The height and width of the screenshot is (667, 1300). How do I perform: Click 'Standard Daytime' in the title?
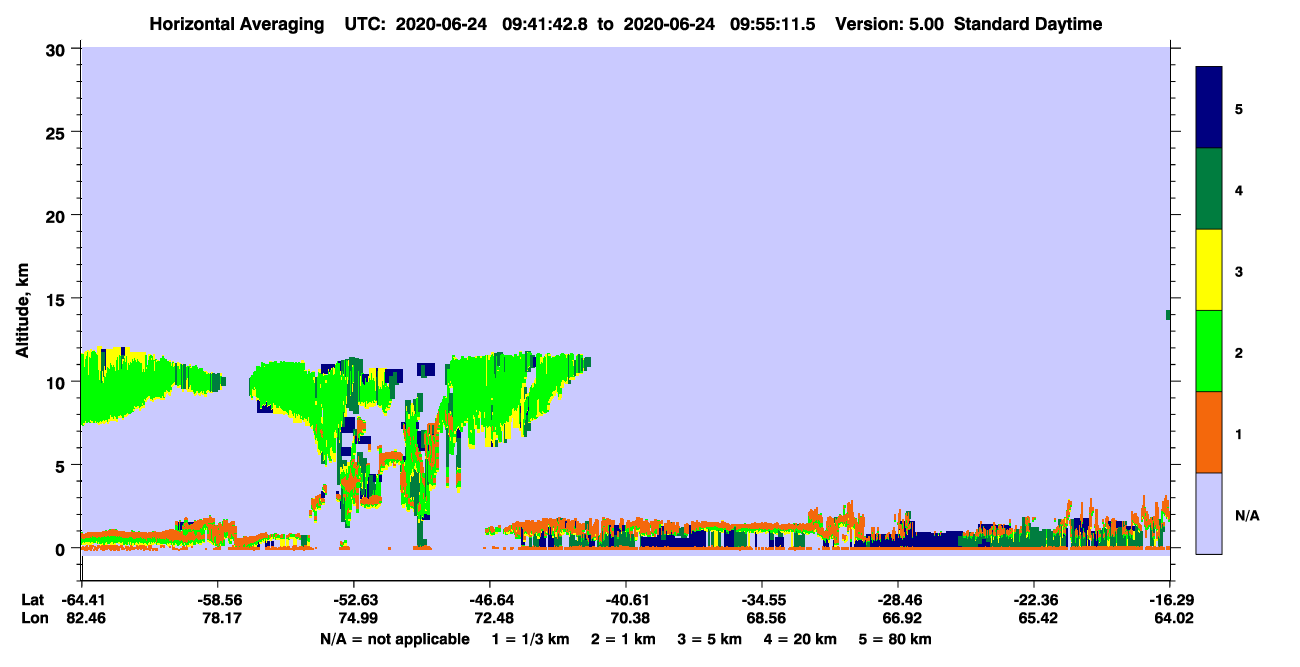pos(1027,24)
